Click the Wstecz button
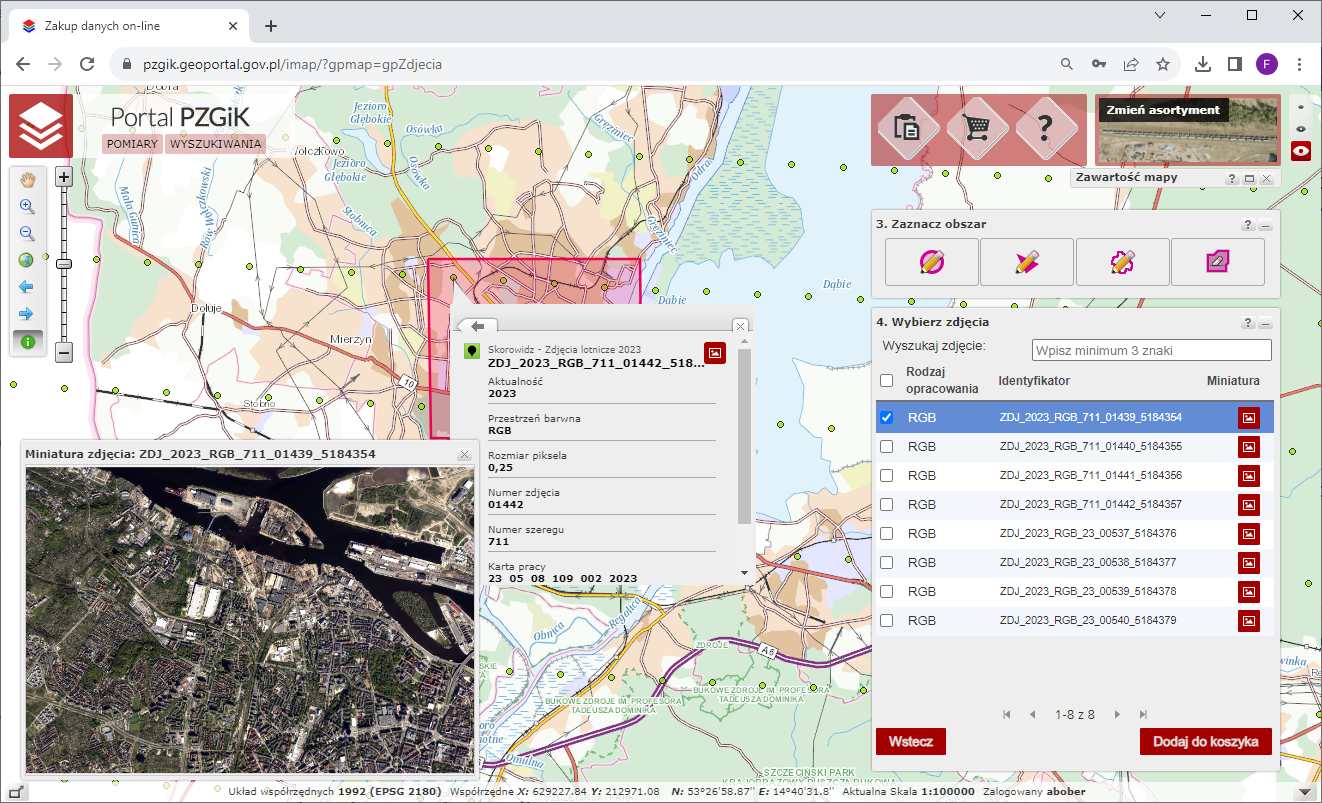This screenshot has height=803, width=1322. tap(910, 741)
